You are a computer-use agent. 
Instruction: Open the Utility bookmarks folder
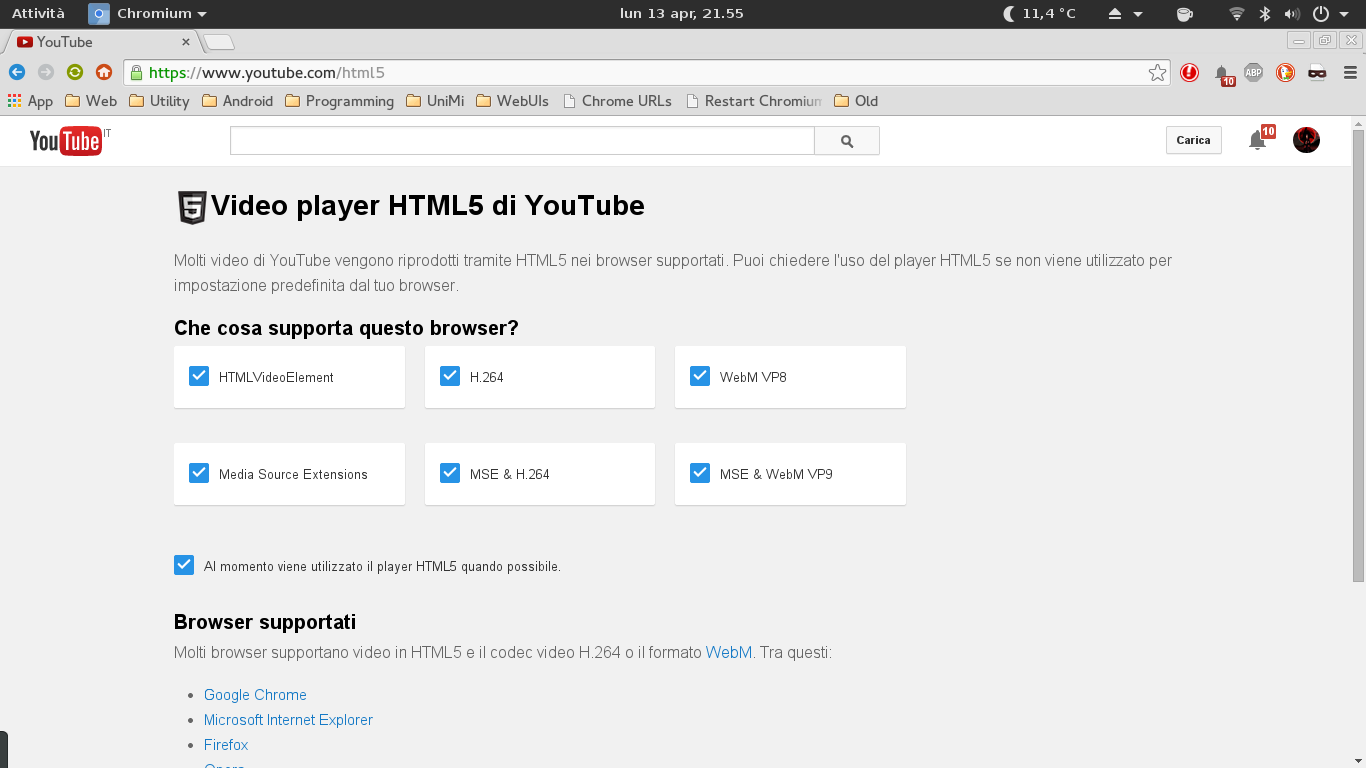coord(159,101)
